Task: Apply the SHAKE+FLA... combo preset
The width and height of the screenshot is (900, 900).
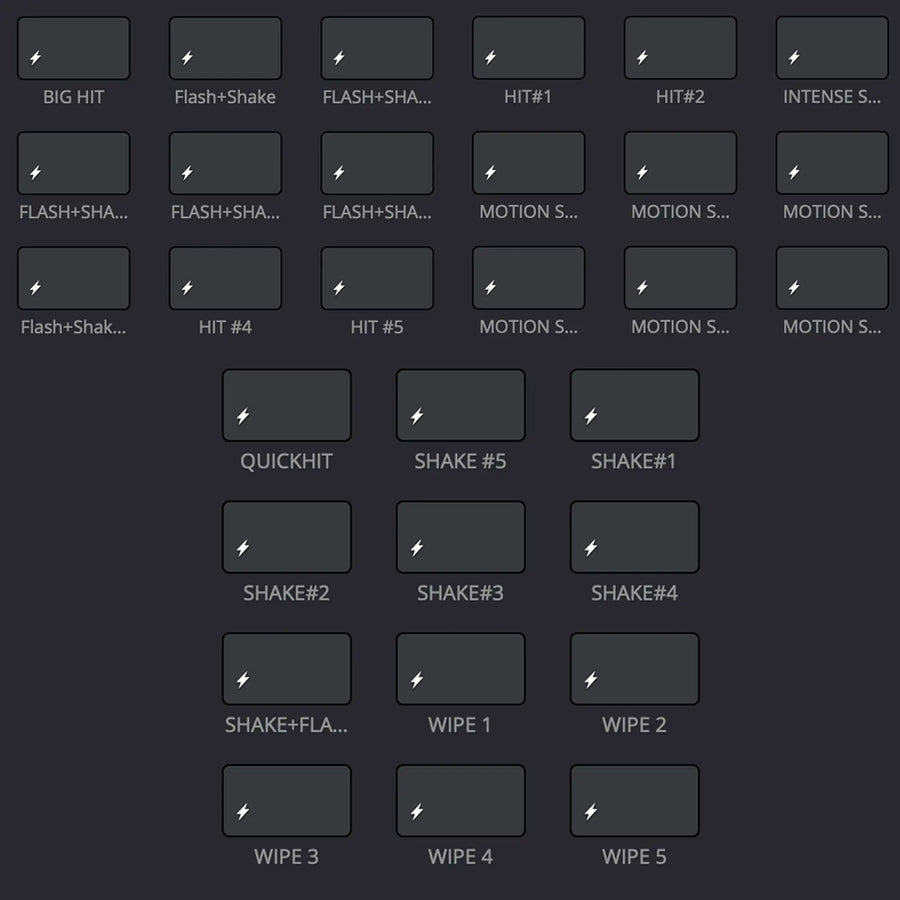Action: 287,669
